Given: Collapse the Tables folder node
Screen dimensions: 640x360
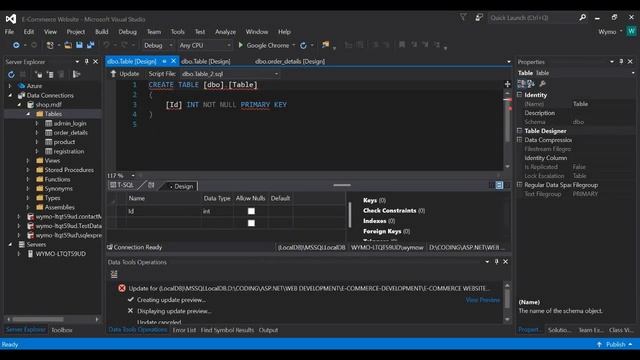Looking at the screenshot, I should [28, 114].
